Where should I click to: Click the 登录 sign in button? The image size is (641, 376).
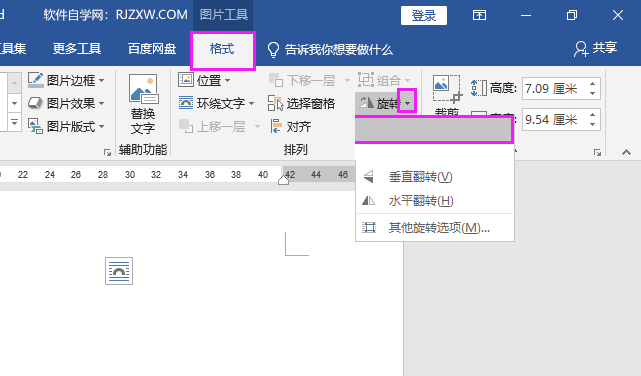424,16
